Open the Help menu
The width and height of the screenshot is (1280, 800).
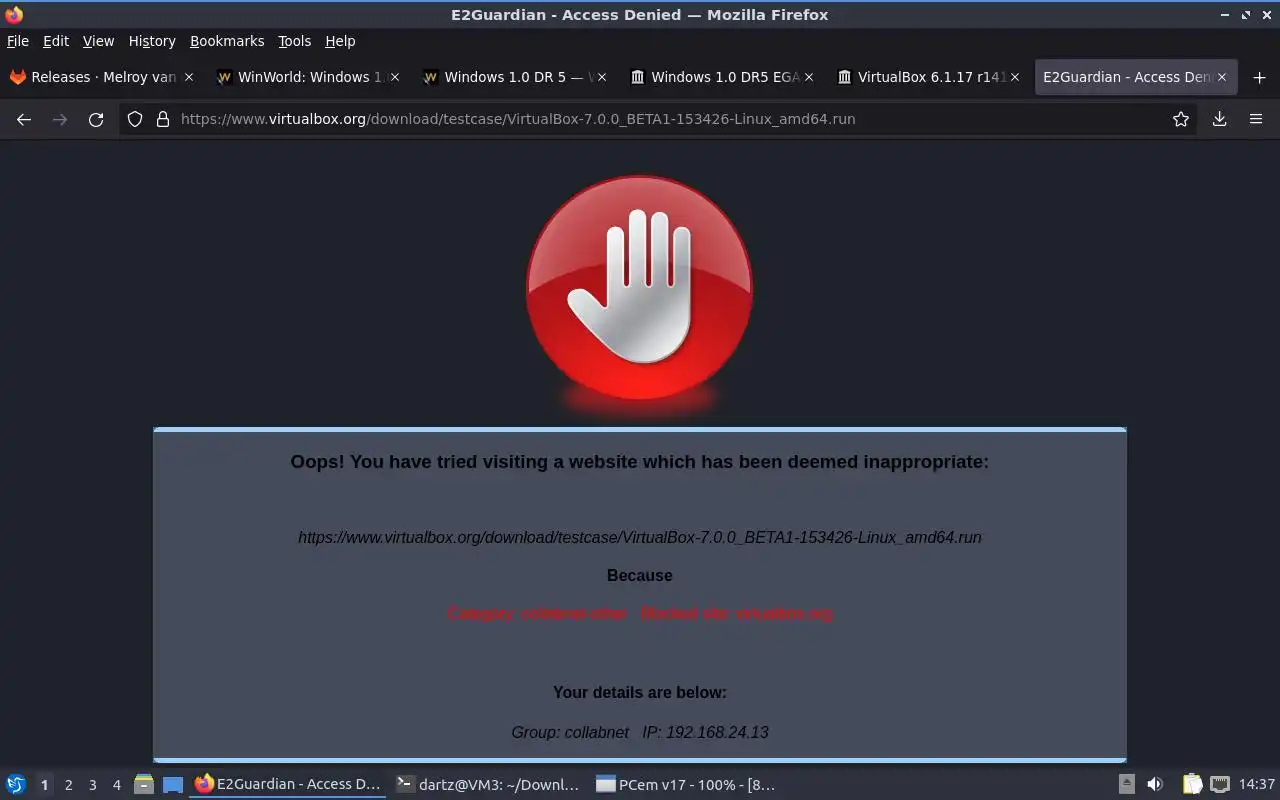[x=340, y=41]
